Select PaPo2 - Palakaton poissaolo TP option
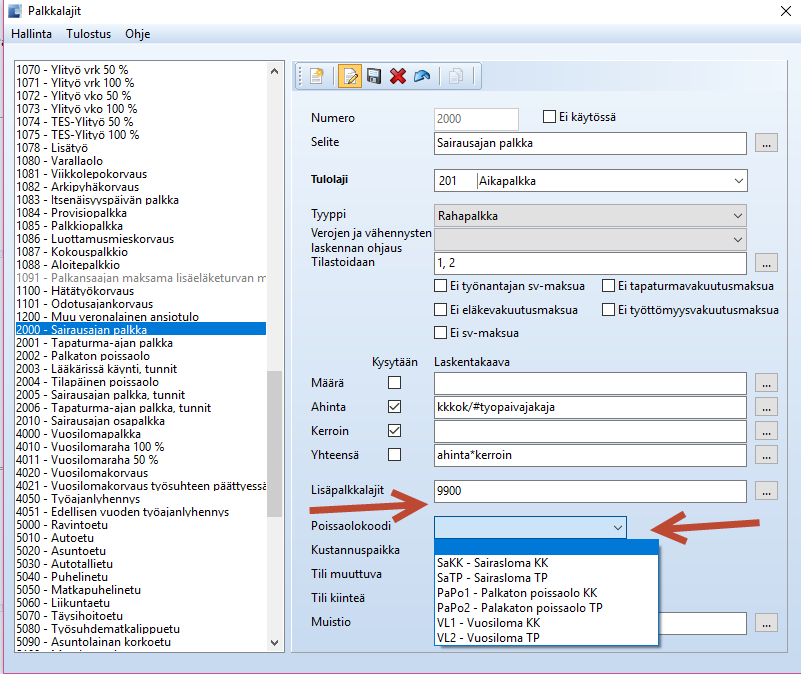Screen dimensions: 801x674 coord(546,608)
